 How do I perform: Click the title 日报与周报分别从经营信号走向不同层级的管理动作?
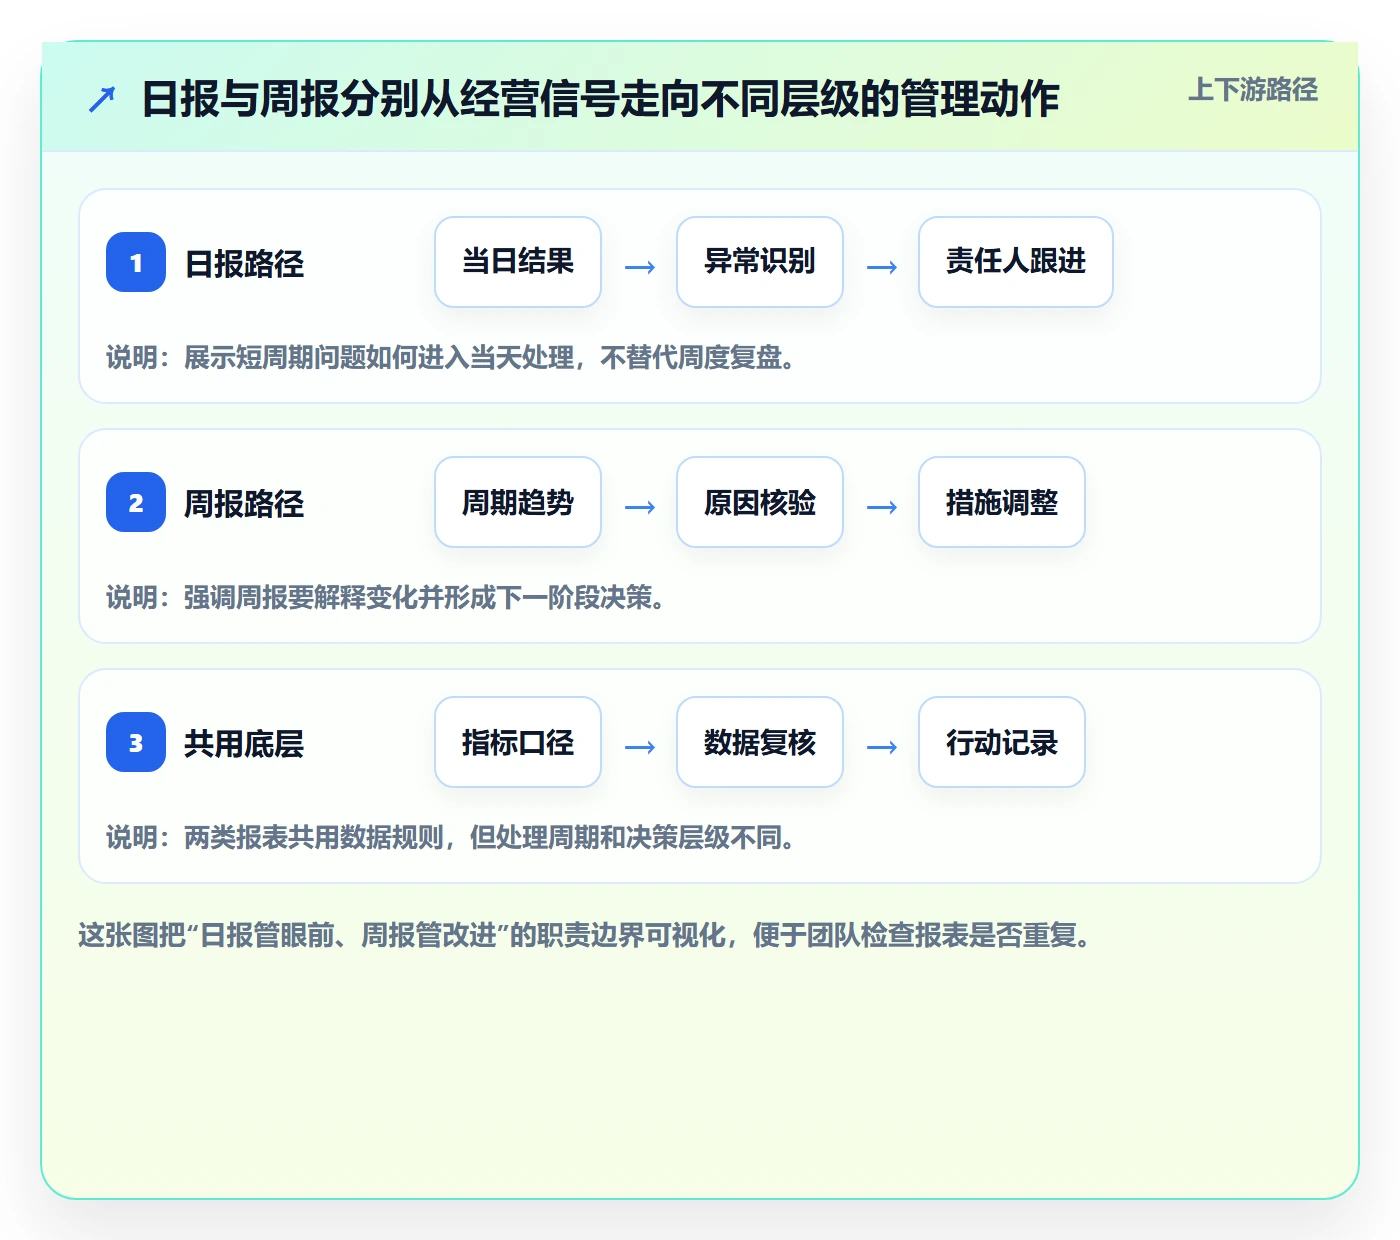(x=600, y=99)
